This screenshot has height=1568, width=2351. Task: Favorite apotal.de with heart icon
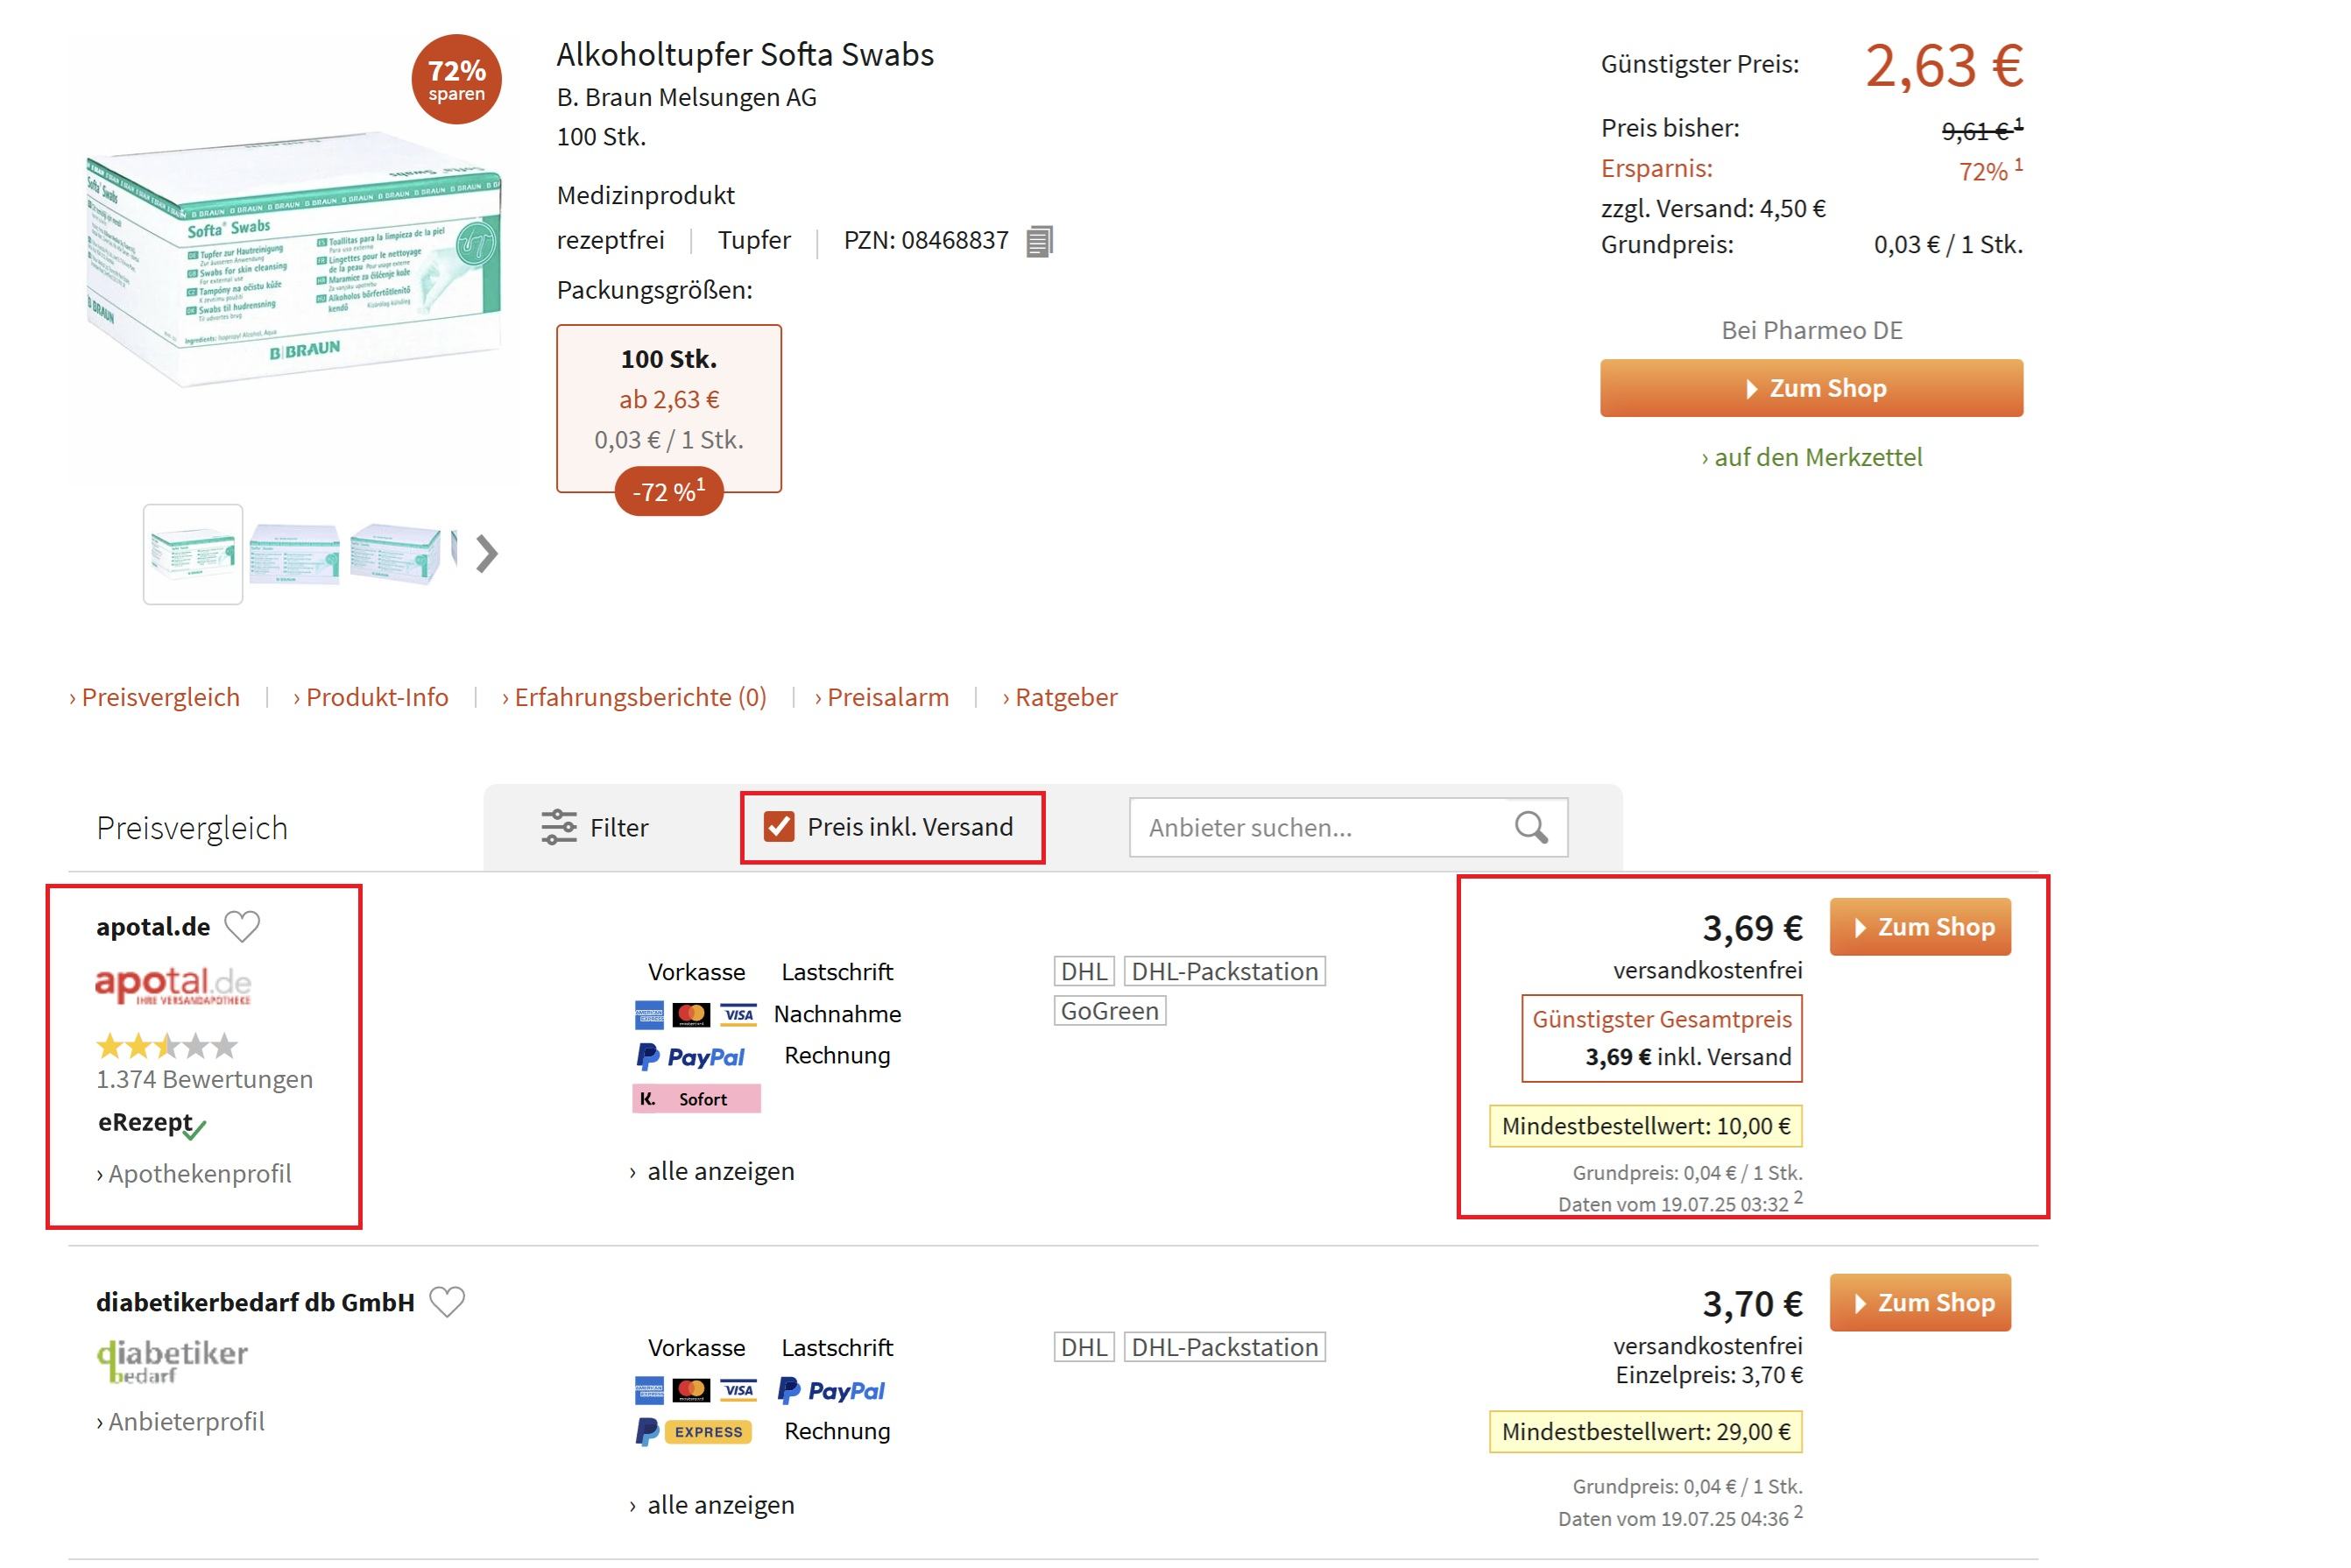click(242, 926)
